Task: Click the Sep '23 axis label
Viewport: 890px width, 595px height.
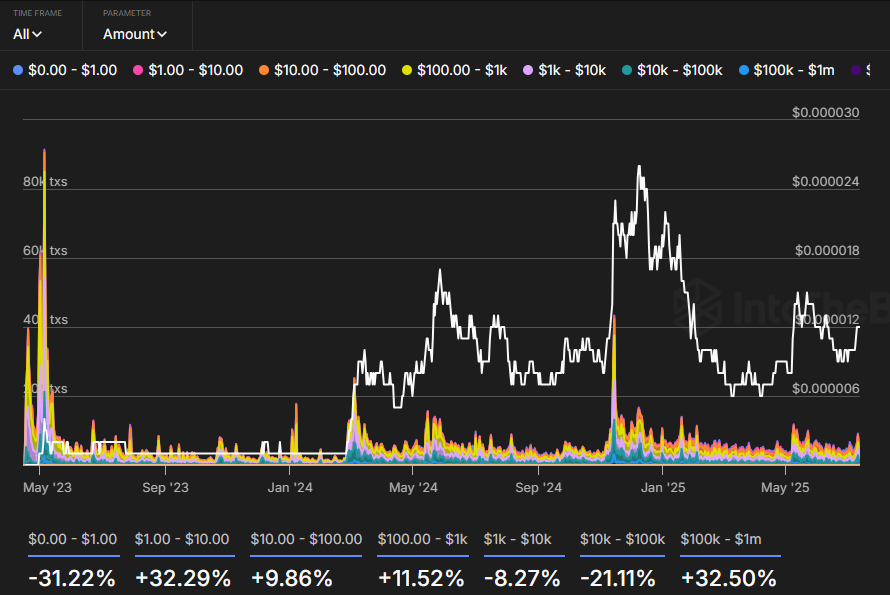Action: click(165, 488)
